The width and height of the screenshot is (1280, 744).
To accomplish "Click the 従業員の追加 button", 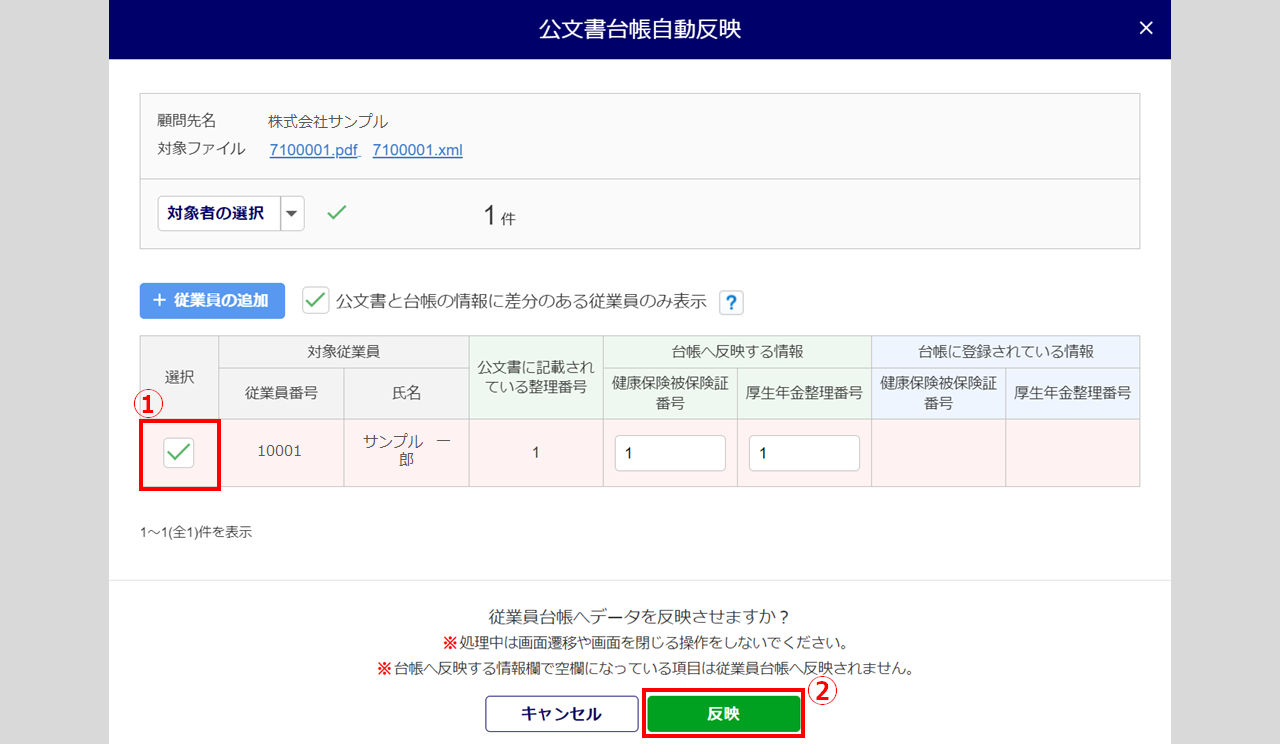I will pyautogui.click(x=212, y=301).
